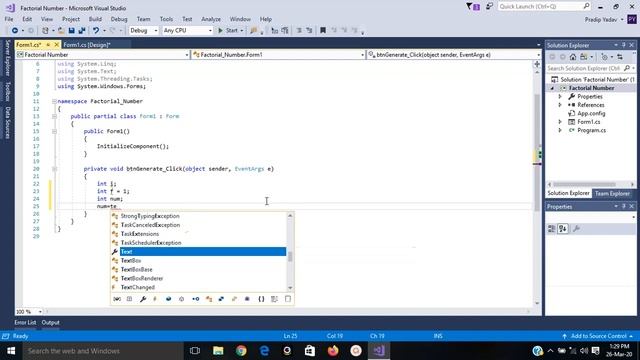Click the Categorized icon in Properties panel

(551, 229)
